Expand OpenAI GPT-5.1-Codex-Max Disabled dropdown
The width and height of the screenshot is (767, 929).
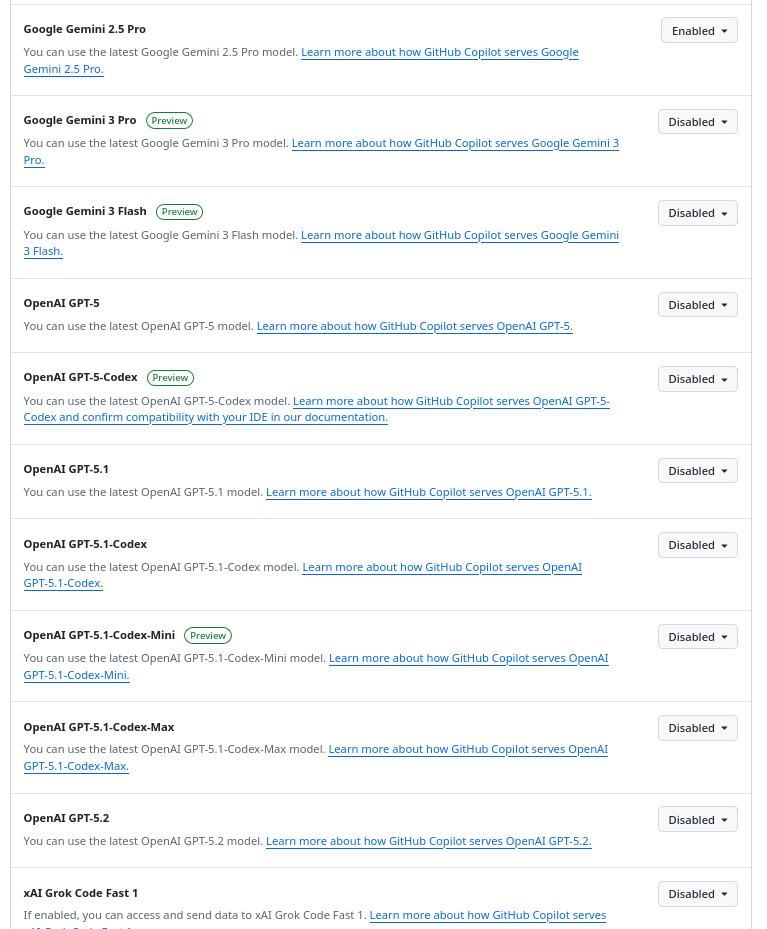click(x=697, y=728)
